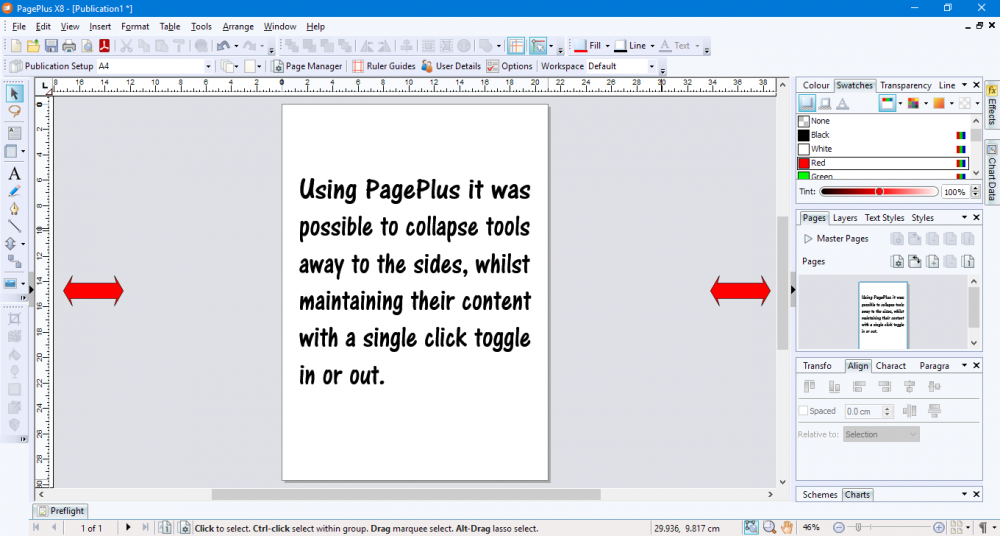Click the Options button
The image size is (1000, 536).
click(x=510, y=66)
